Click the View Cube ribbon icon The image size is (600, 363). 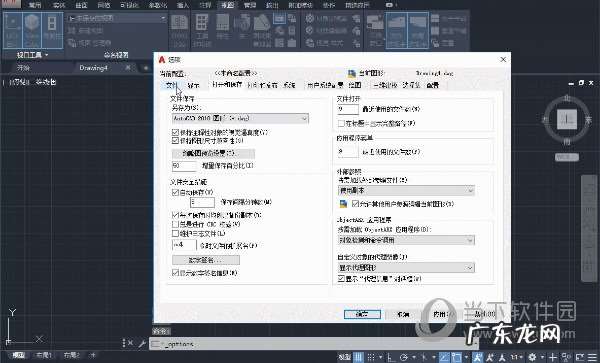click(32, 31)
